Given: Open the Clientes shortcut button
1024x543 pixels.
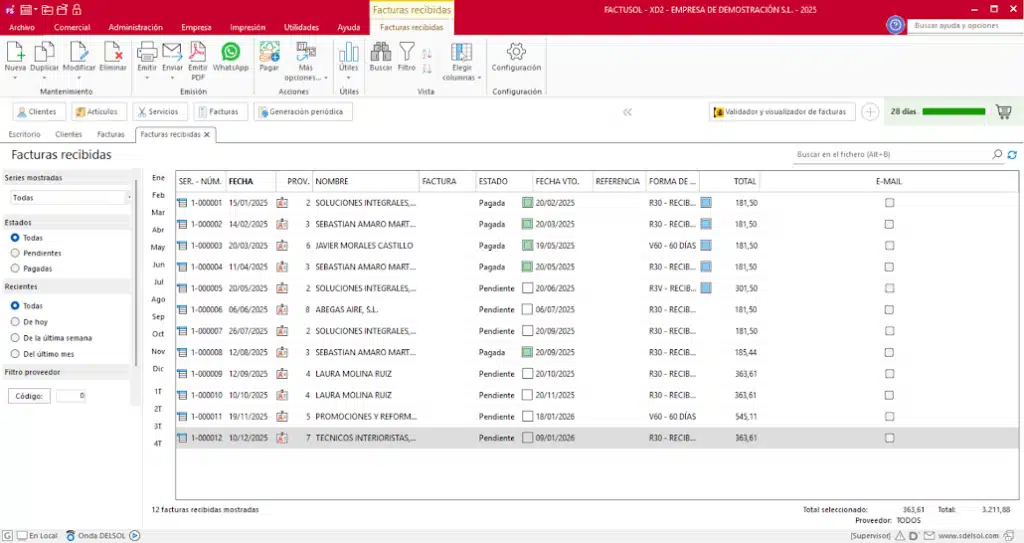Looking at the screenshot, I should [x=39, y=112].
